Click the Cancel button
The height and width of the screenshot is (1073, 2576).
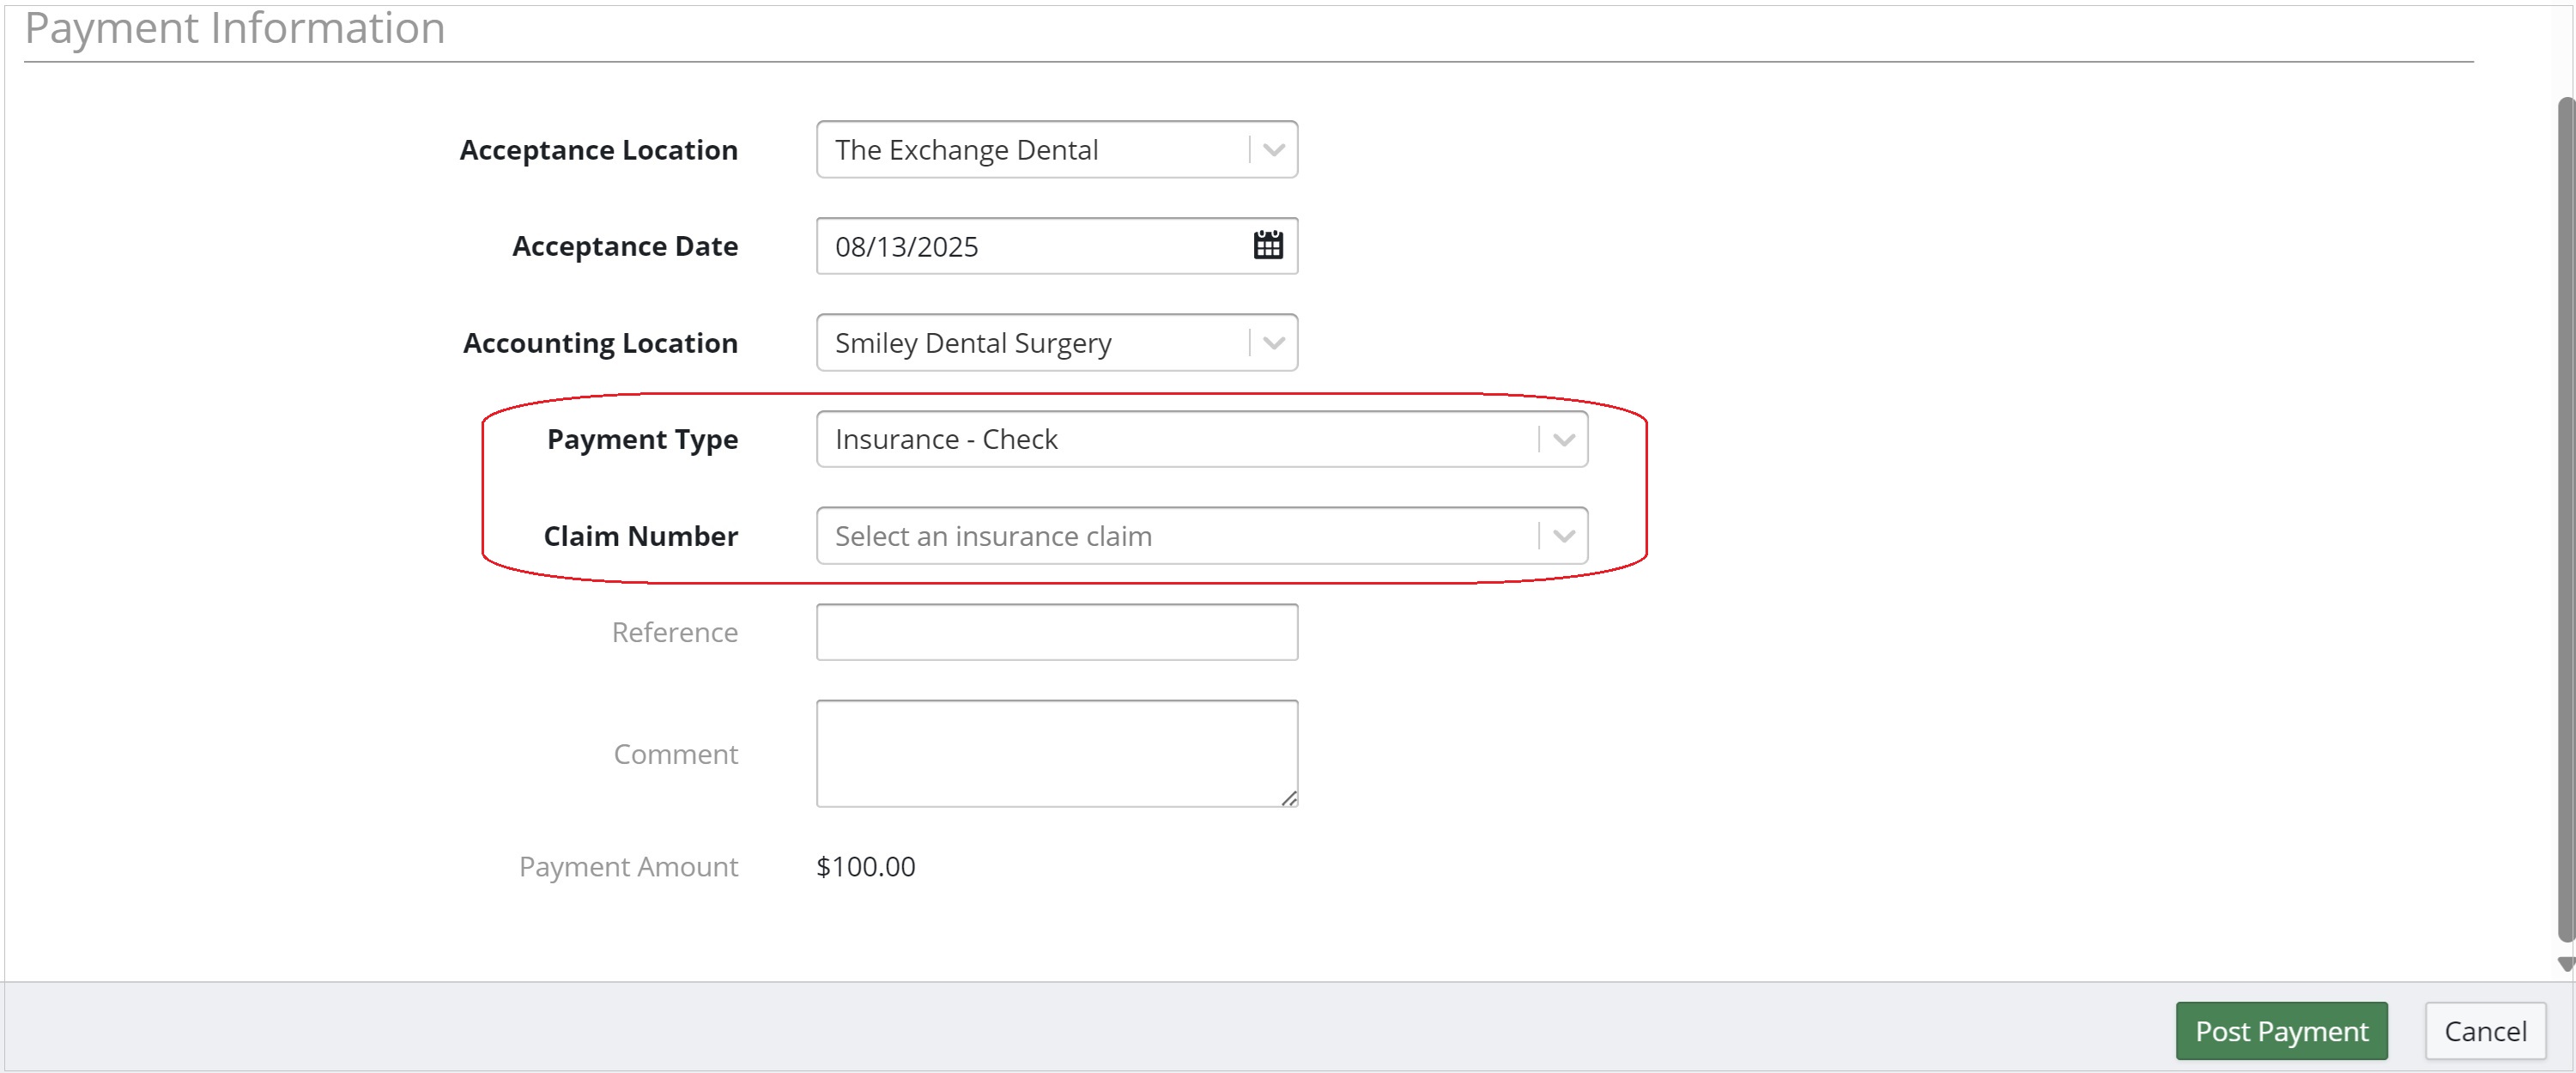click(2485, 1031)
